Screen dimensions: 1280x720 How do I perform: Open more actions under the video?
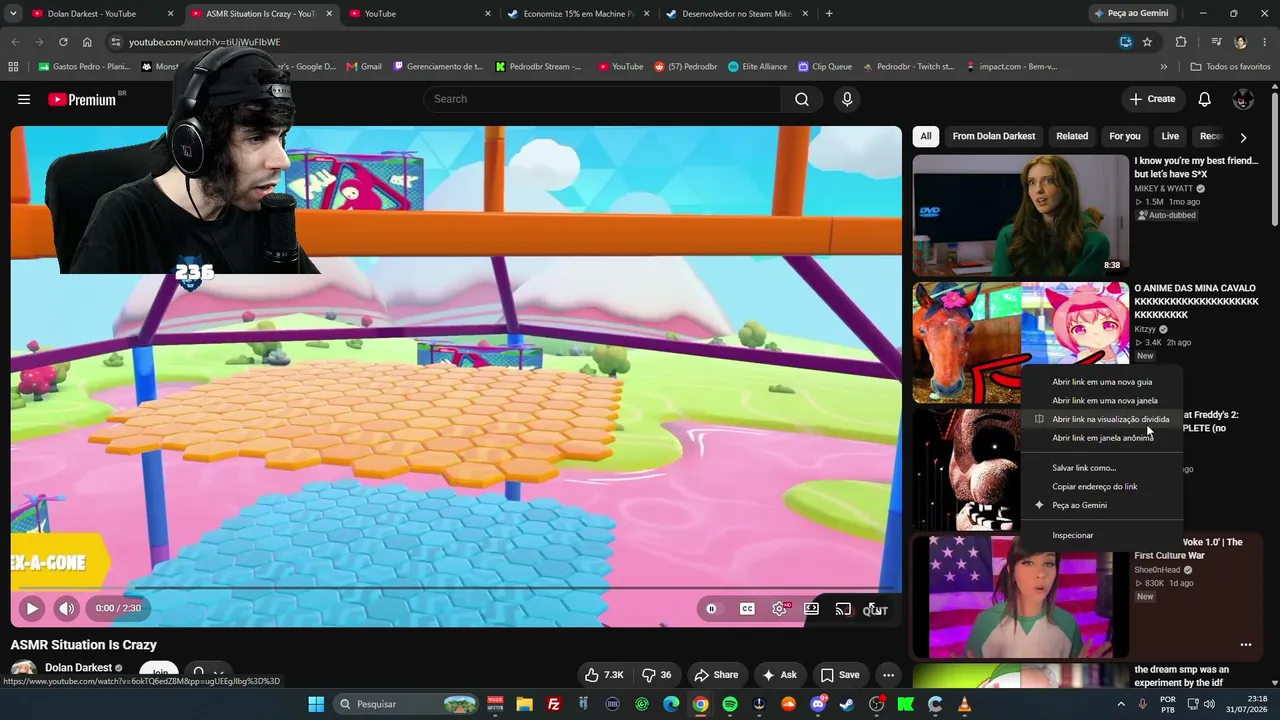point(888,675)
